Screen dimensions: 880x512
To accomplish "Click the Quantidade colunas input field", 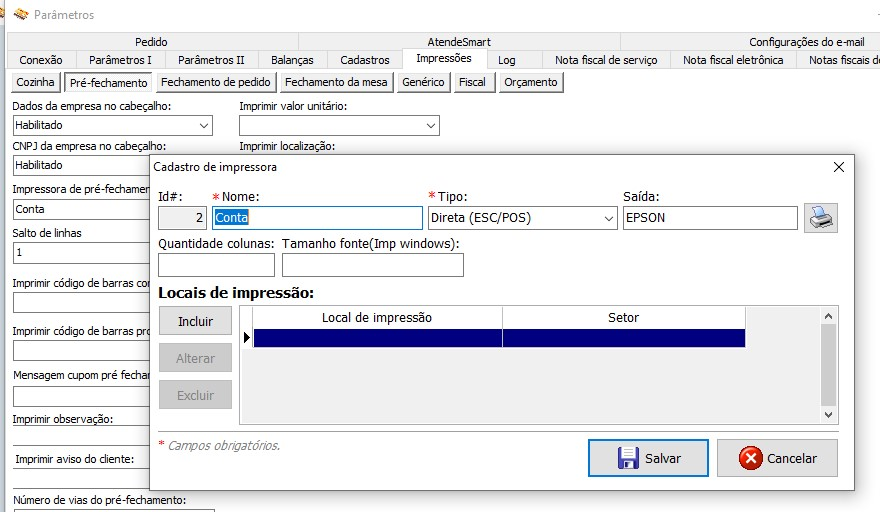I will coord(216,265).
